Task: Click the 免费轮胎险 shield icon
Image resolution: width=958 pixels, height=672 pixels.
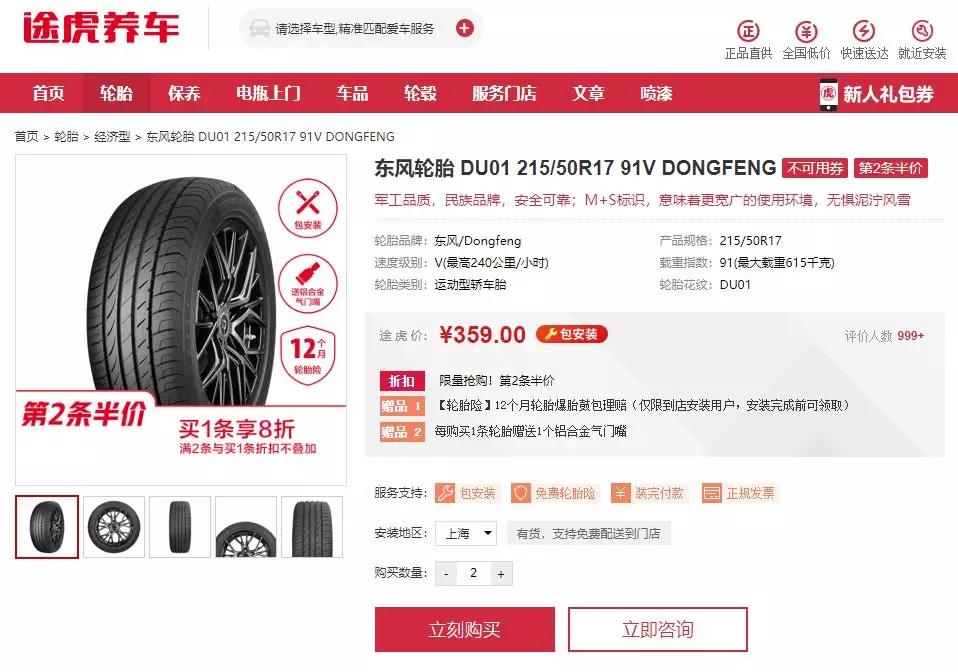Action: [x=521, y=493]
